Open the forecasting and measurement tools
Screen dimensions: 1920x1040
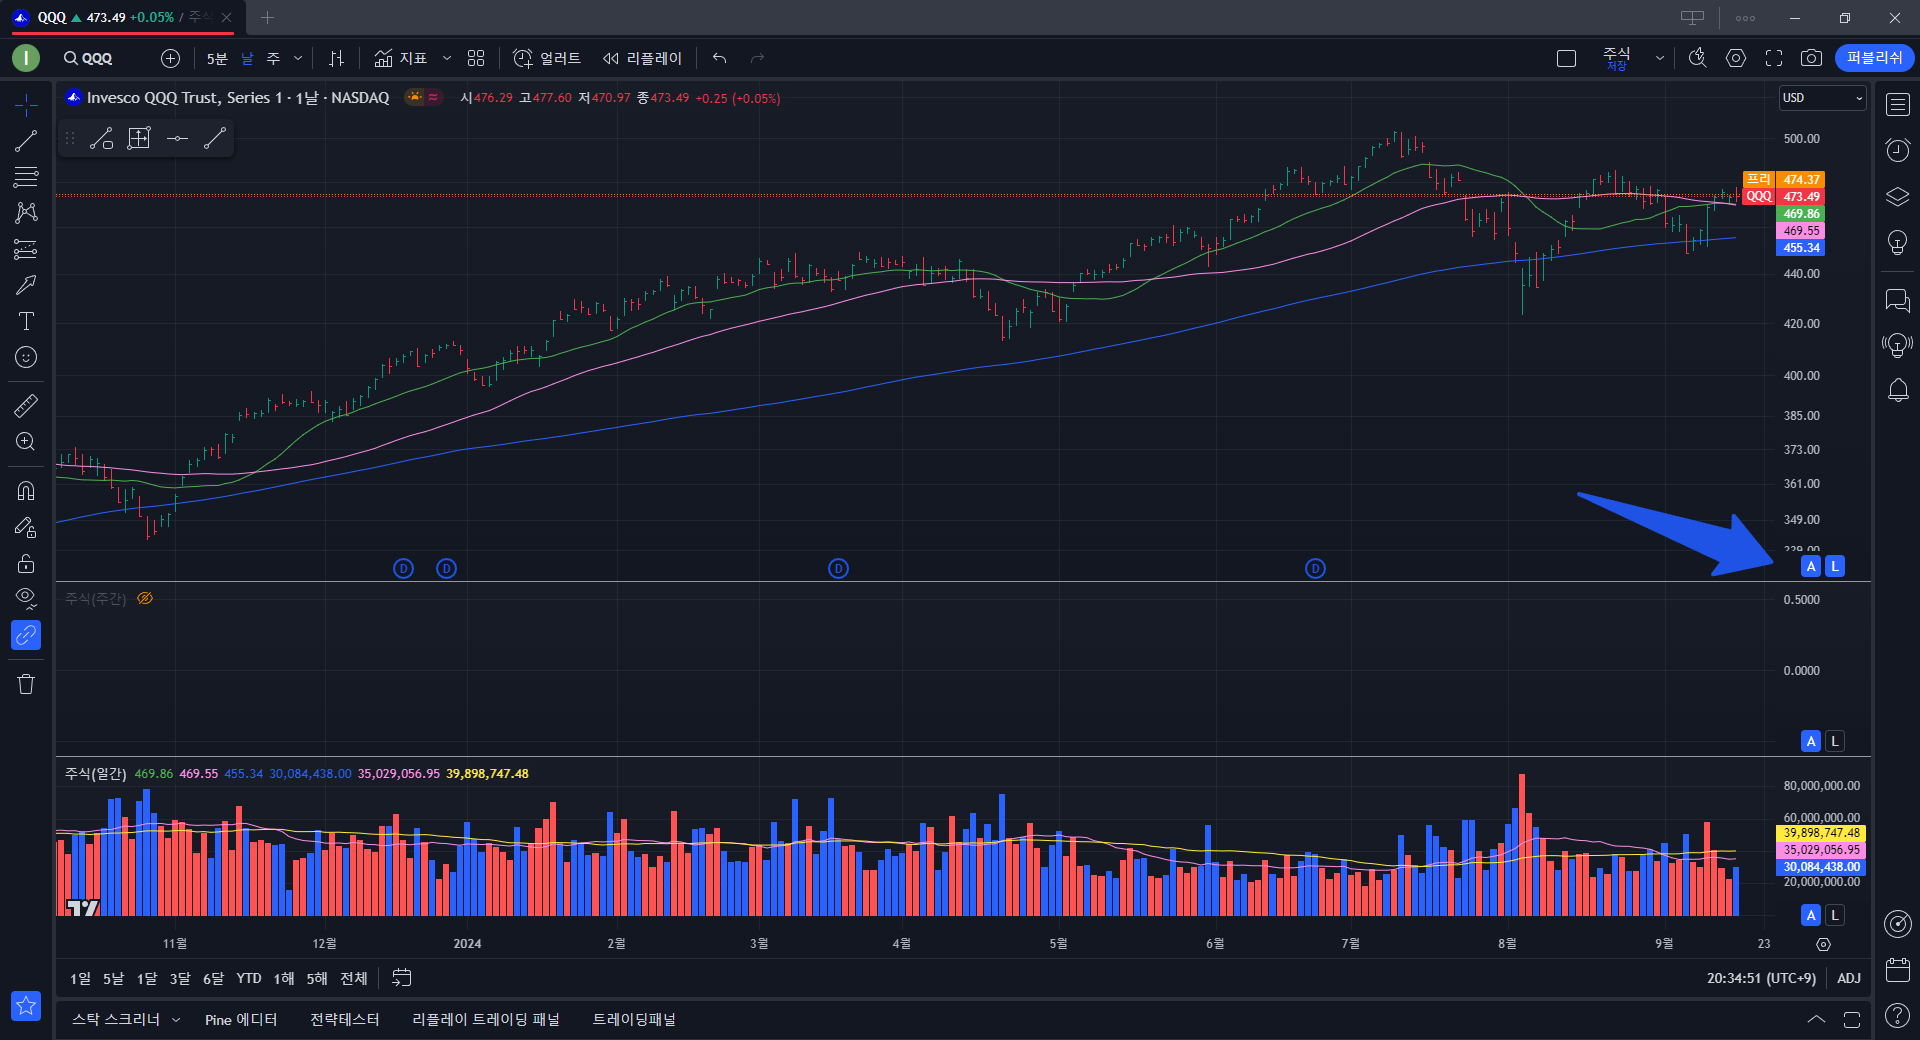pyautogui.click(x=26, y=249)
